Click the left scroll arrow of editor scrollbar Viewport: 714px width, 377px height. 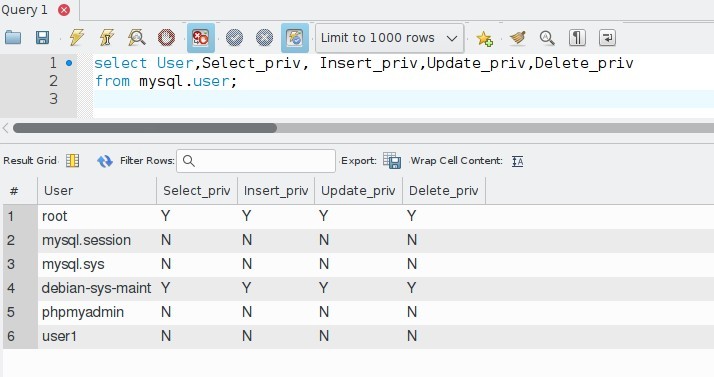[5, 128]
